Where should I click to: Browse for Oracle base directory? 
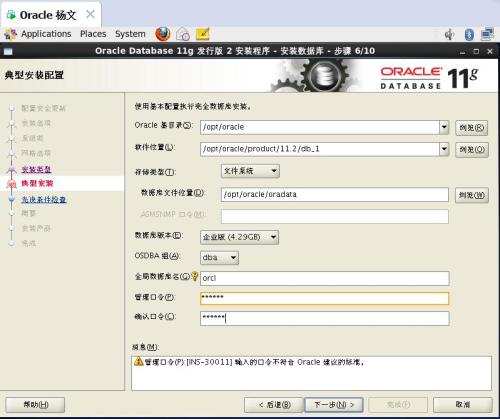pyautogui.click(x=472, y=128)
